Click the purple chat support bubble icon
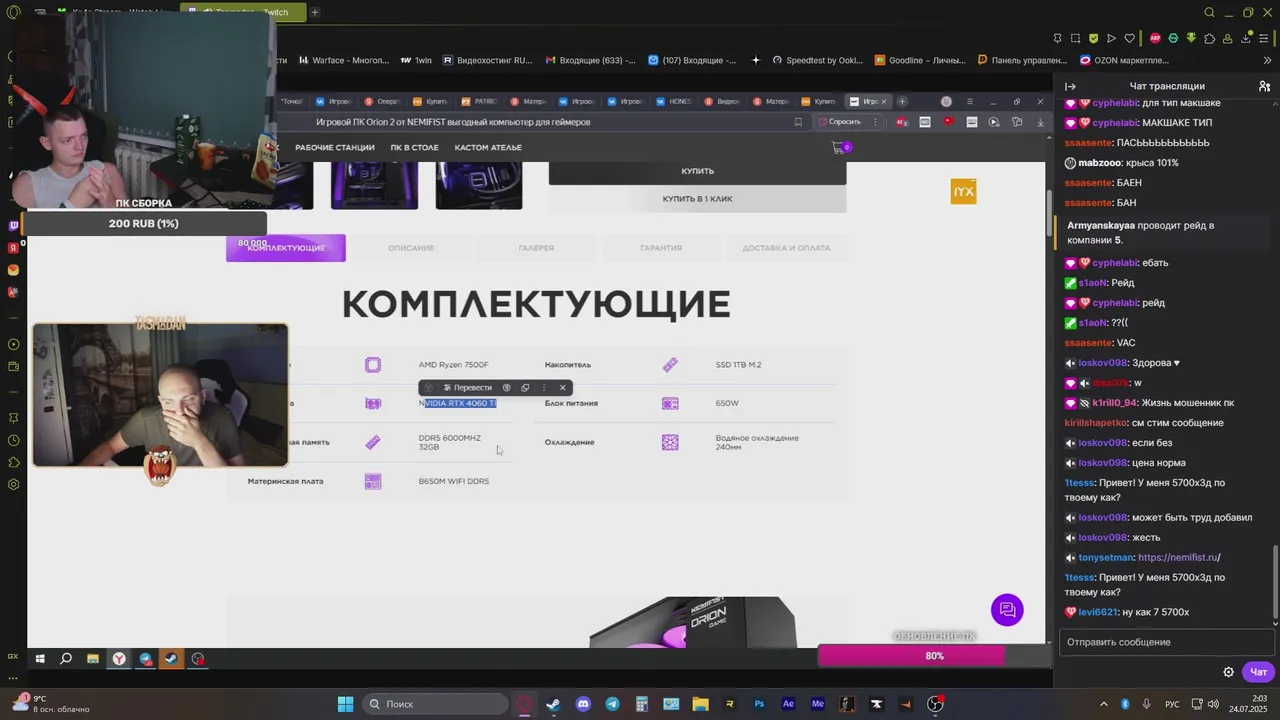The height and width of the screenshot is (720, 1280). point(1007,610)
